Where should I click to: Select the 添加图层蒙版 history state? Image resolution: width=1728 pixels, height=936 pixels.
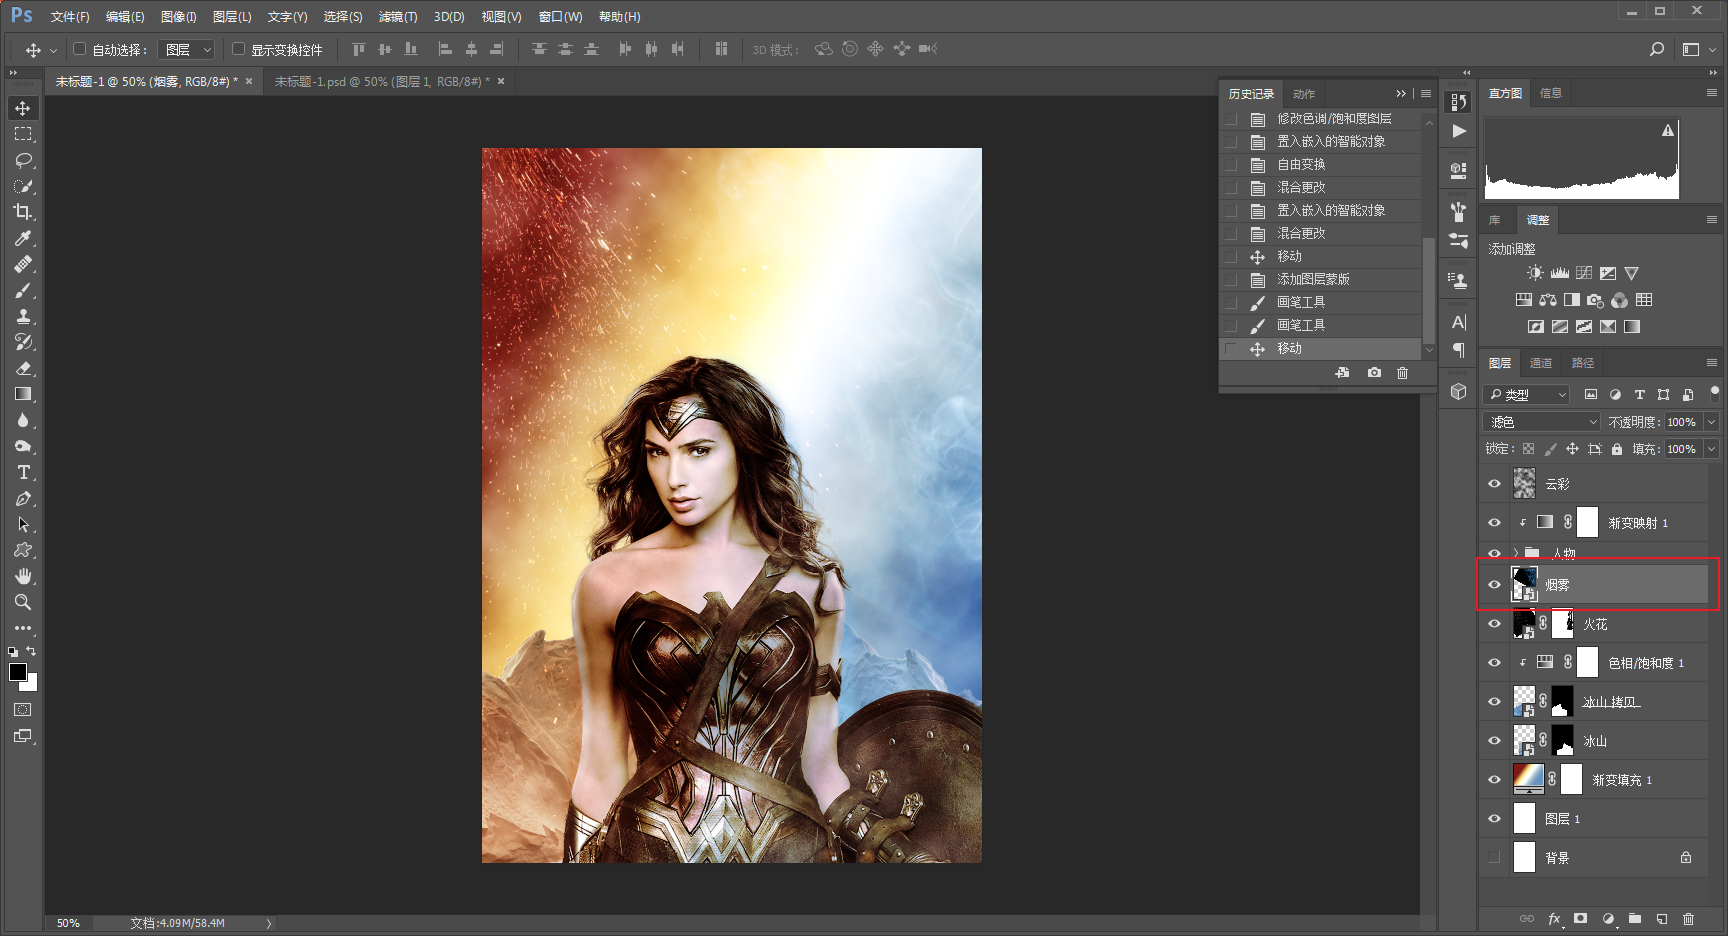tap(1320, 279)
